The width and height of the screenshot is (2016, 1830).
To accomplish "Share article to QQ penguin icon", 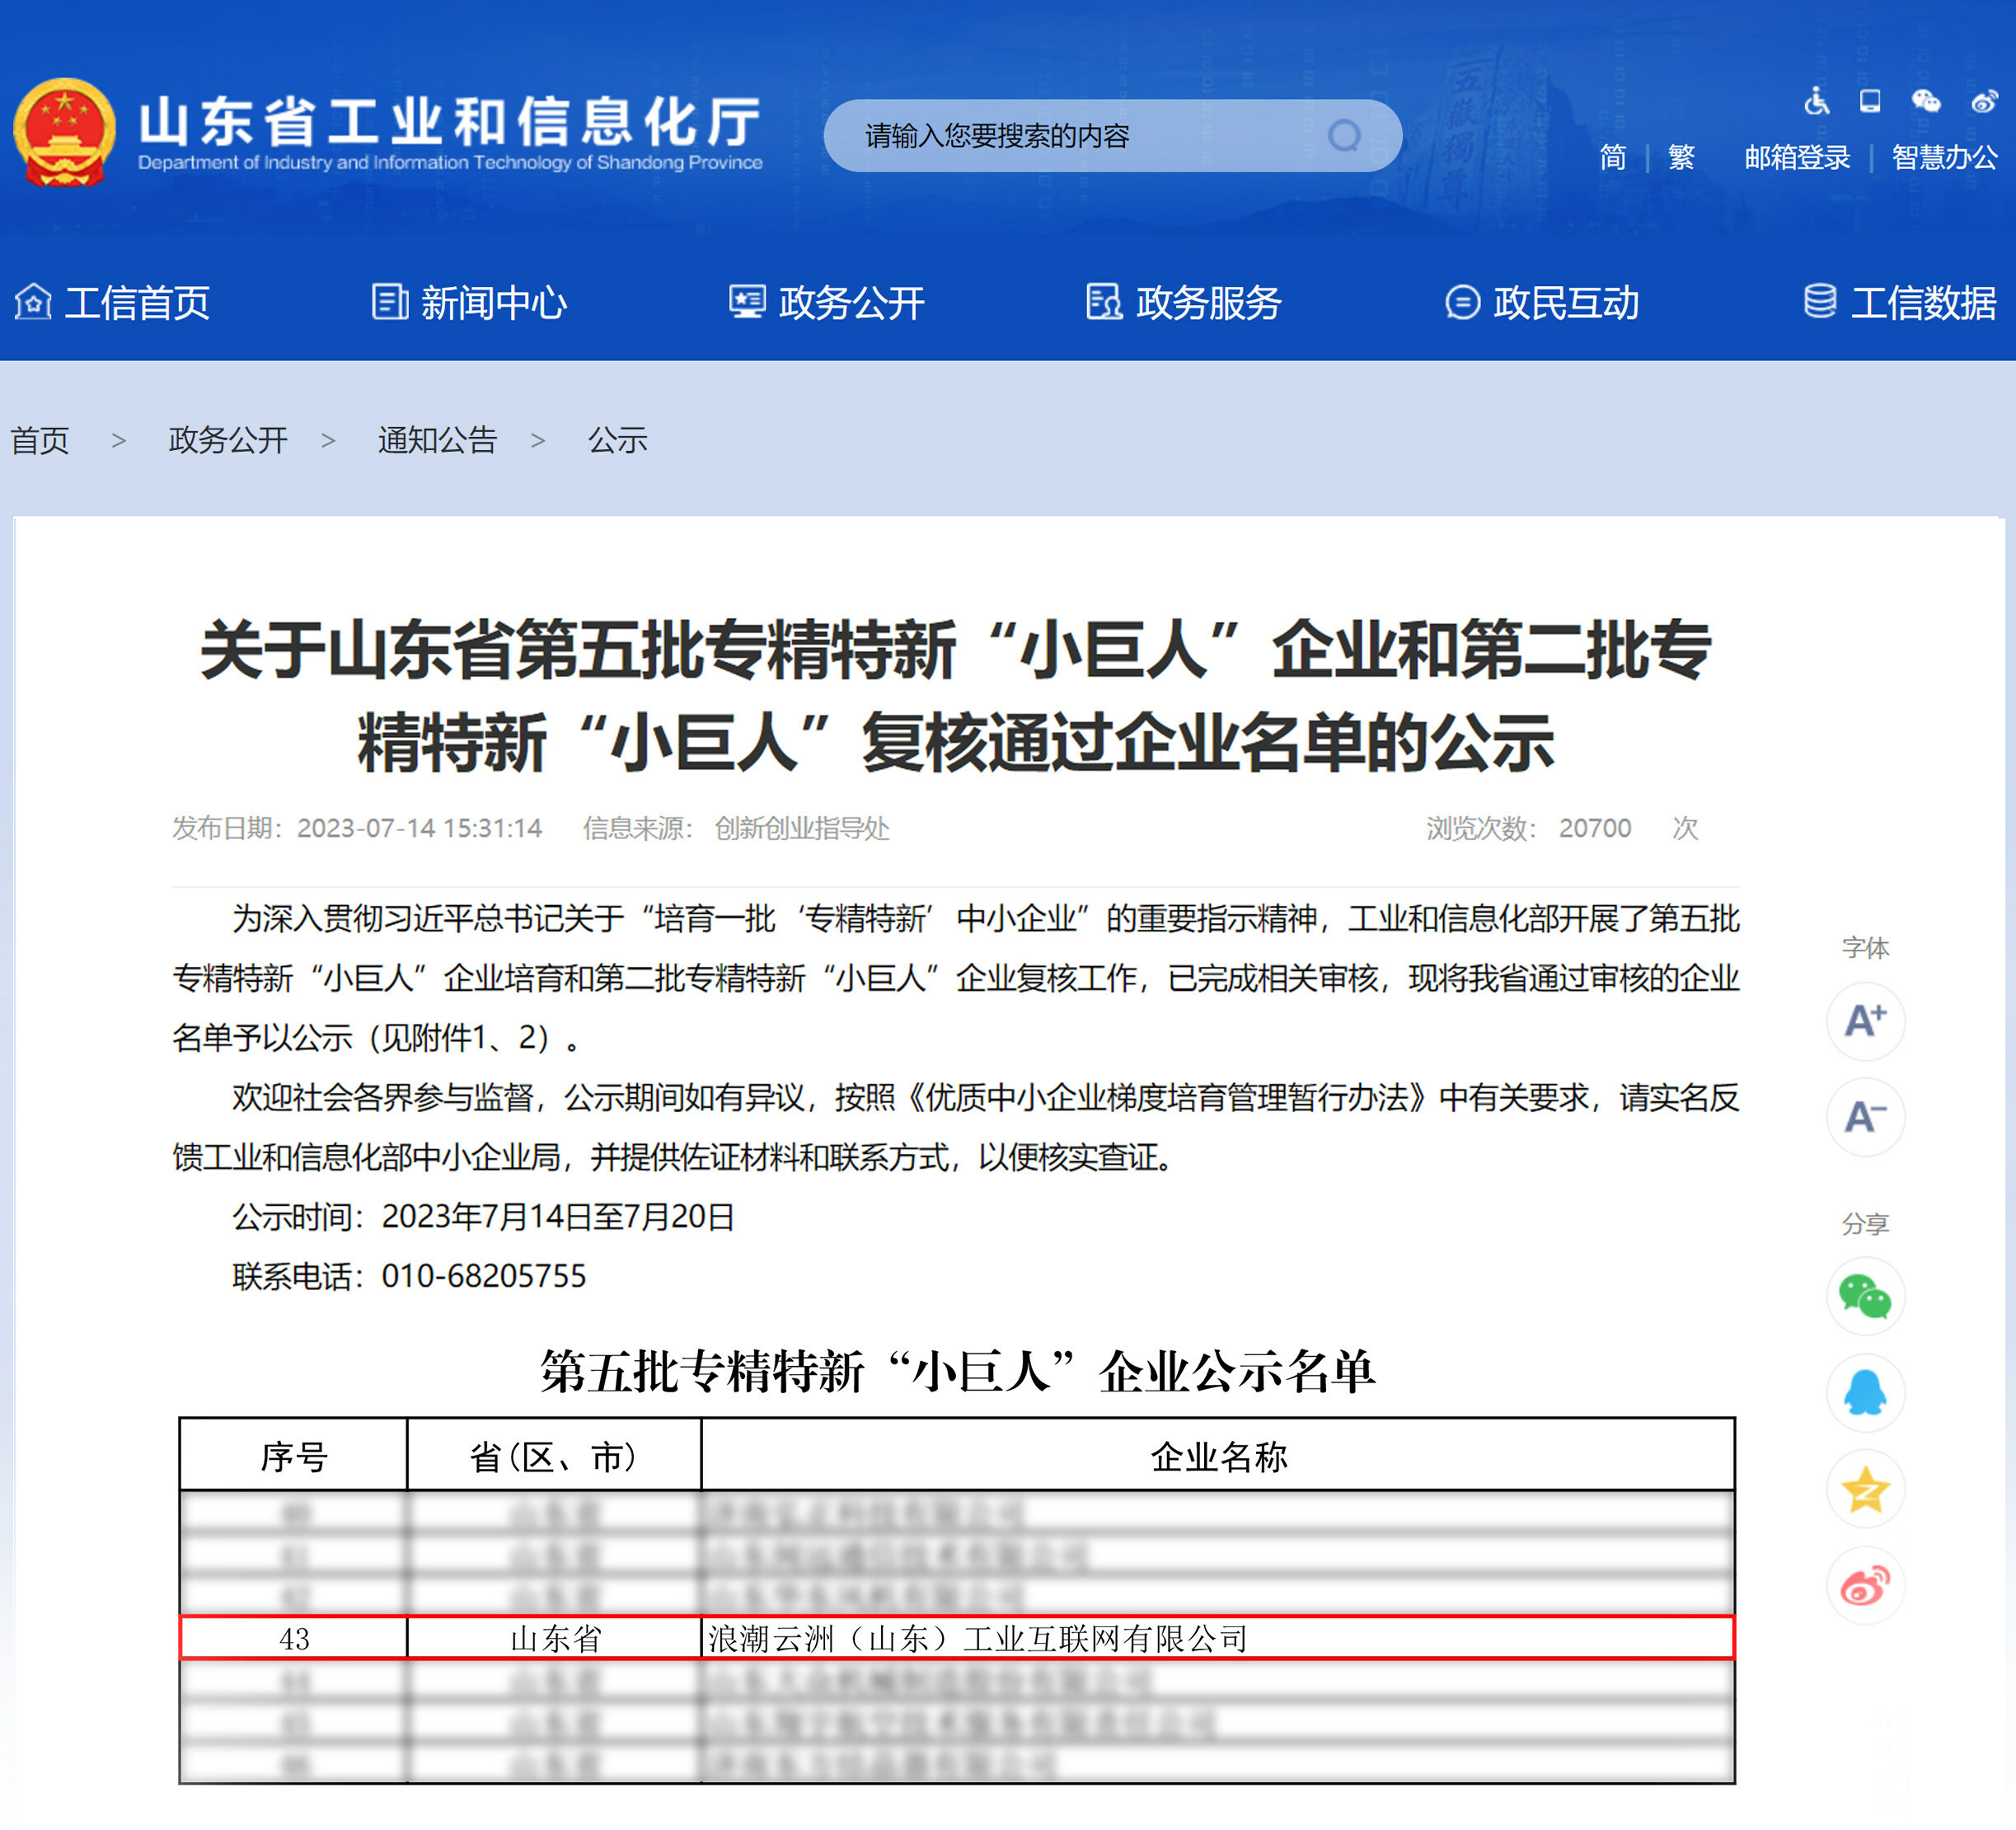I will [x=1865, y=1393].
